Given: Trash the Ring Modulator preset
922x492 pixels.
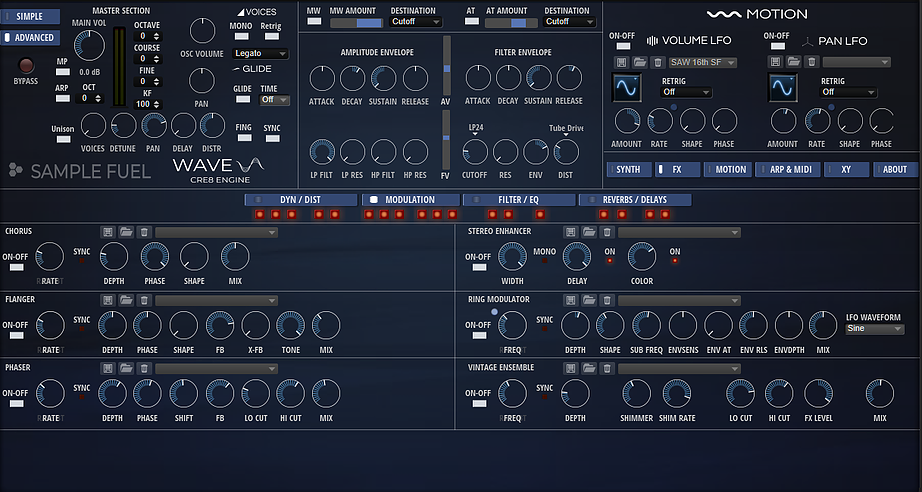Looking at the screenshot, I should tap(607, 300).
